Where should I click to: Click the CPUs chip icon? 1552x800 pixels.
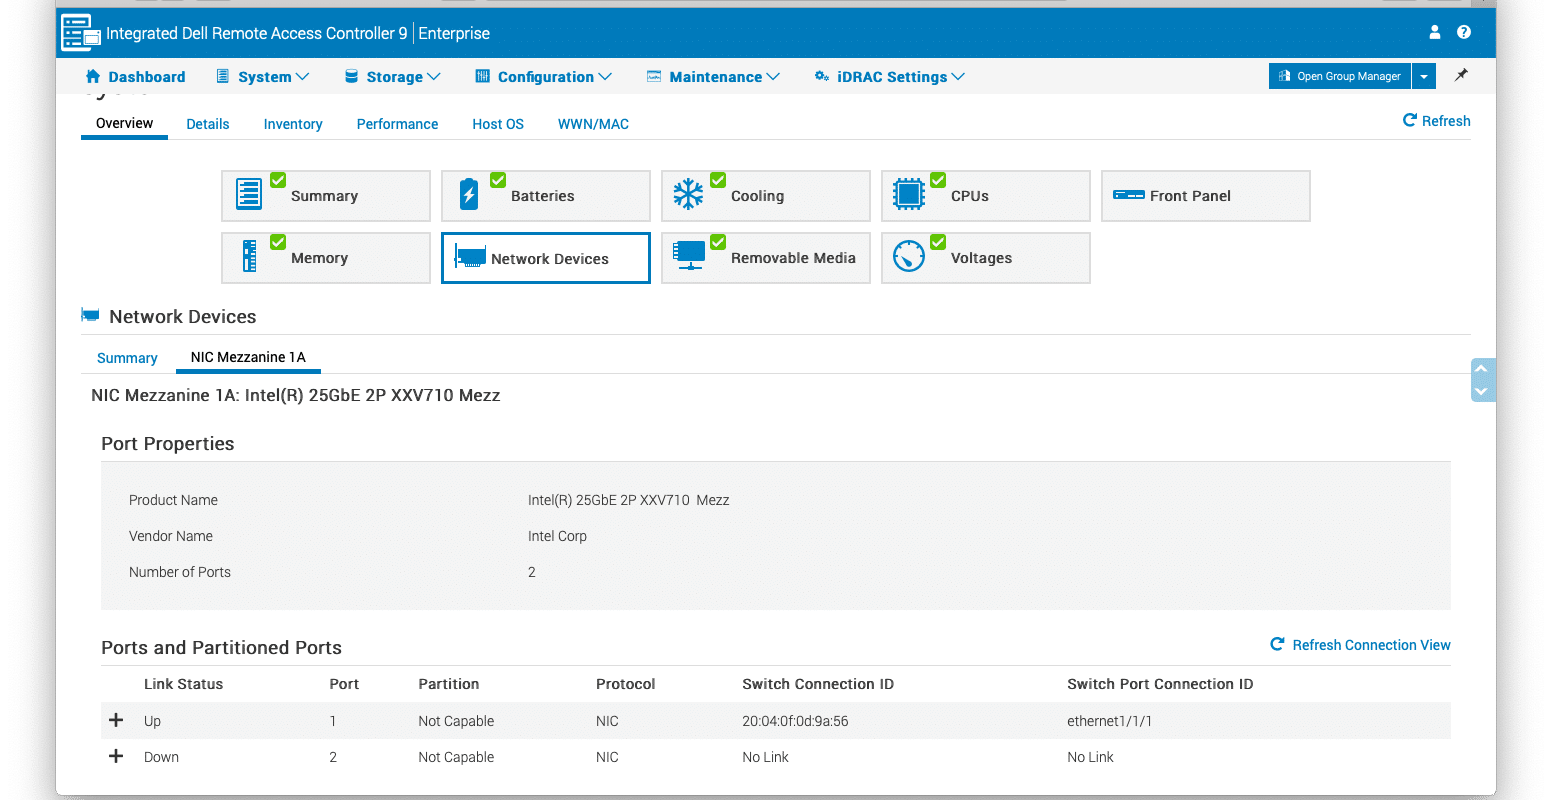click(909, 194)
